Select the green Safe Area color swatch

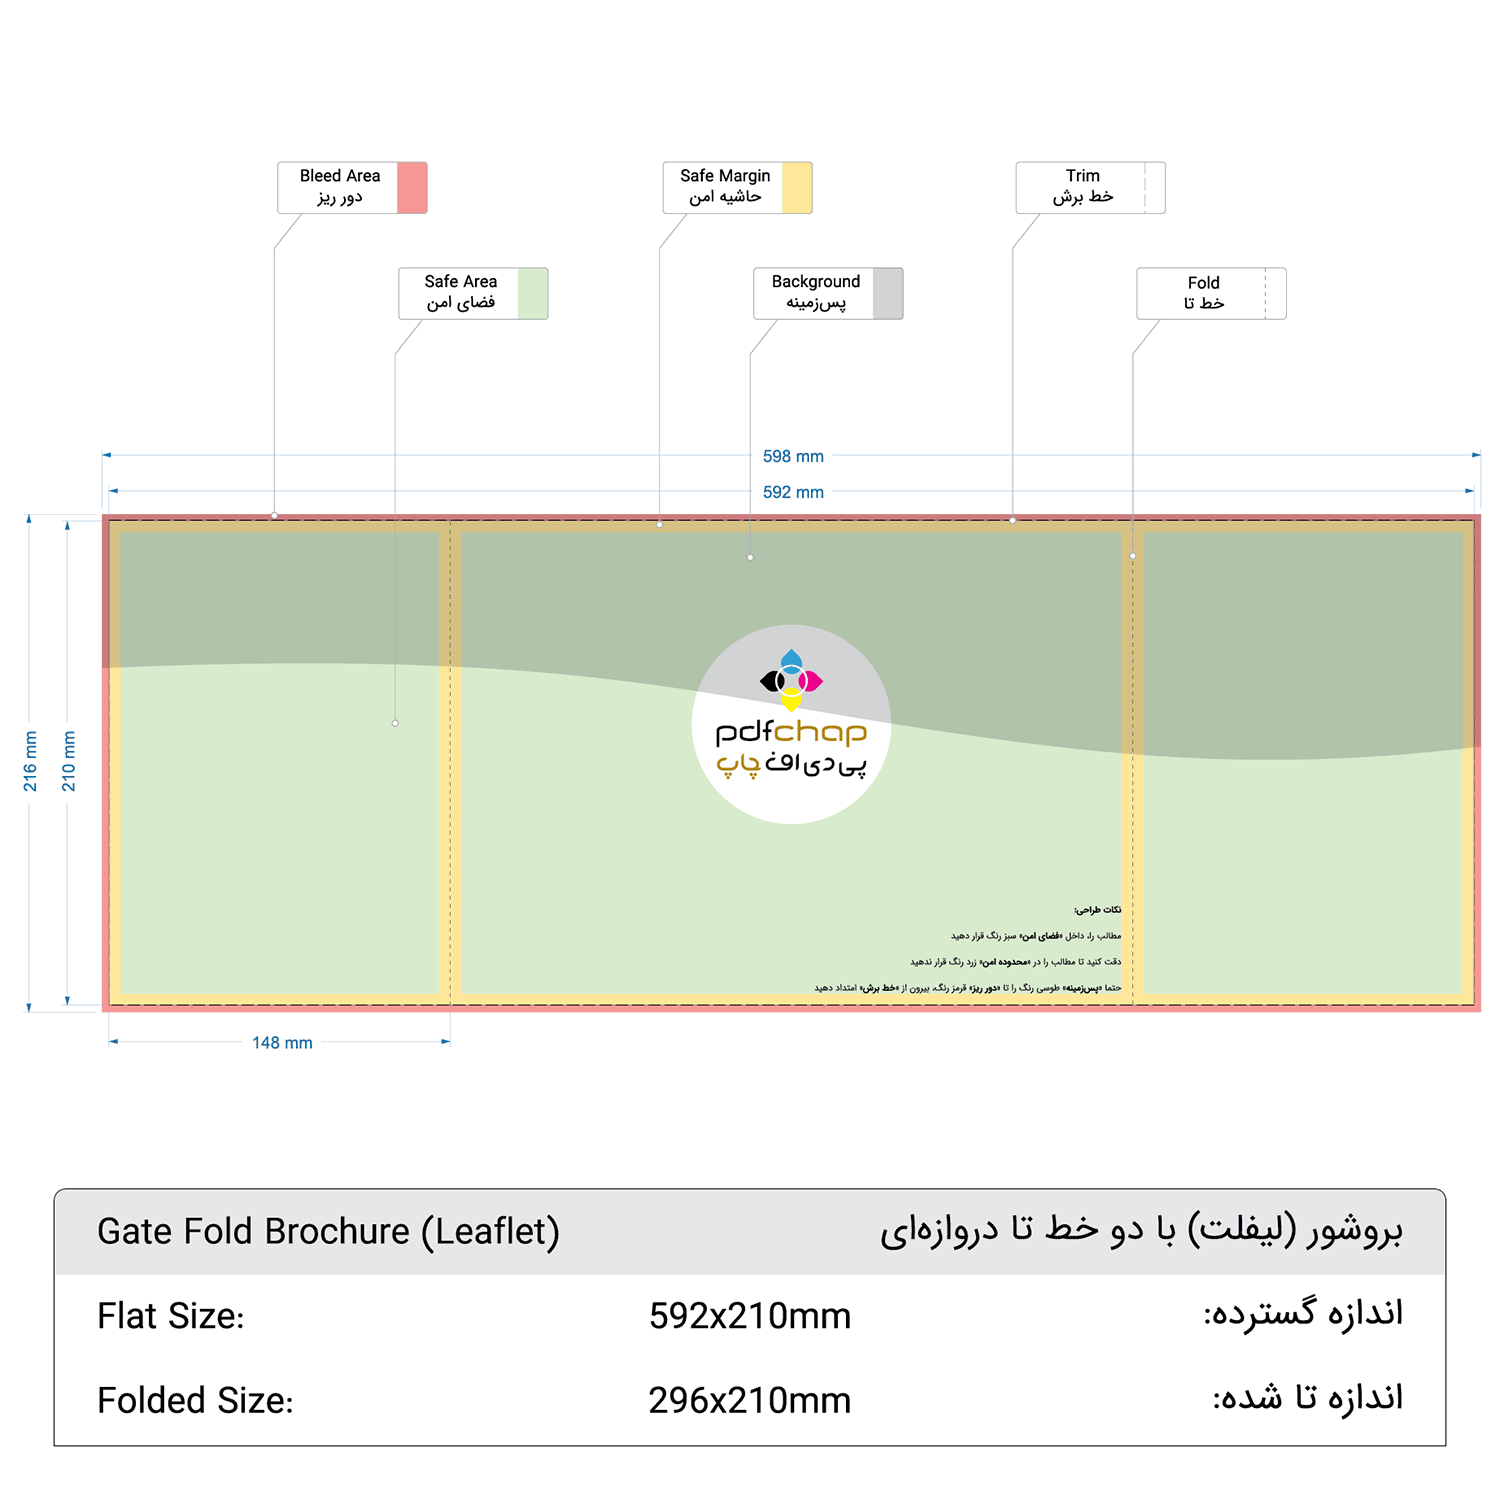pyautogui.click(x=533, y=294)
